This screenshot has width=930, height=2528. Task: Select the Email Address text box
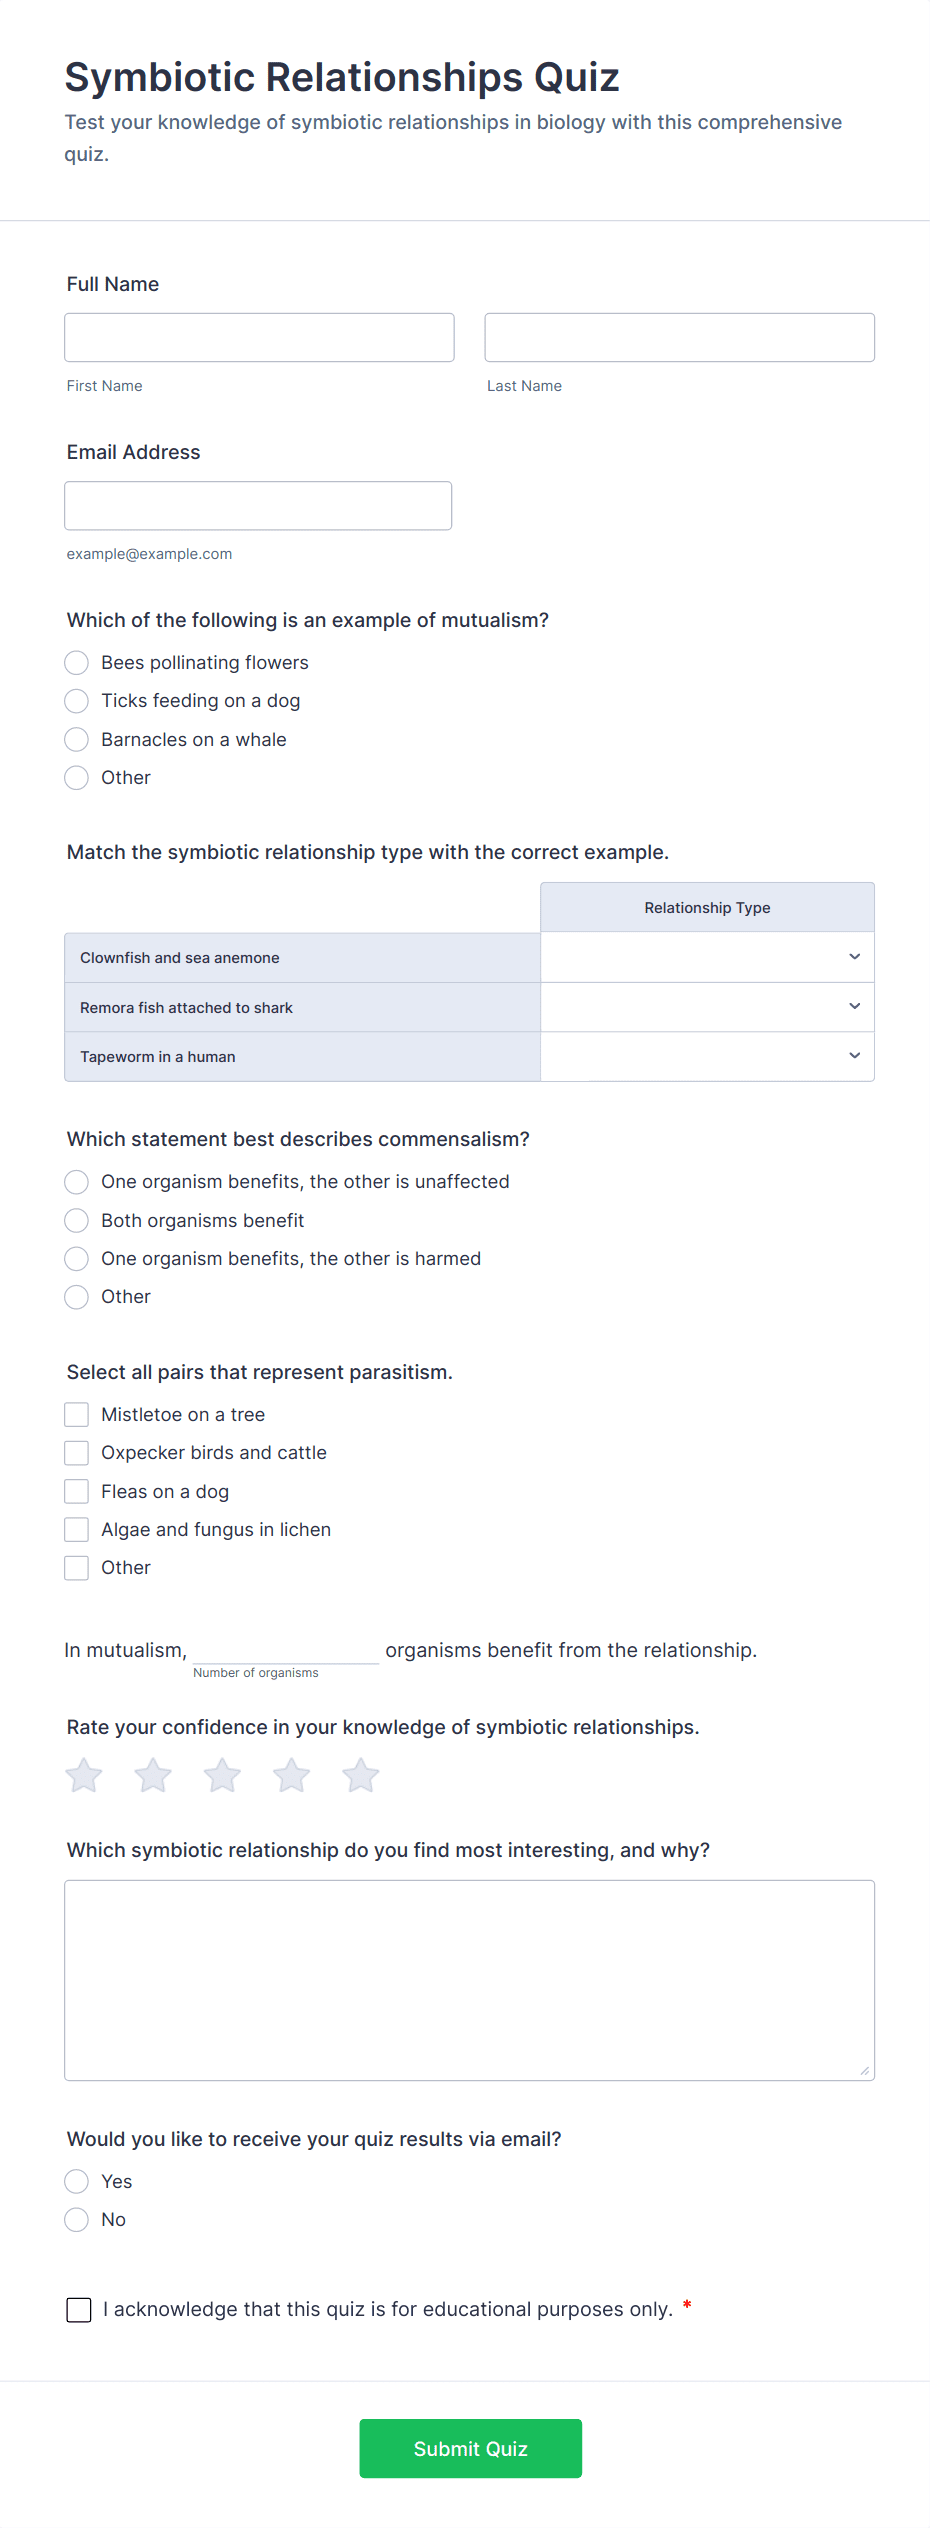258,505
